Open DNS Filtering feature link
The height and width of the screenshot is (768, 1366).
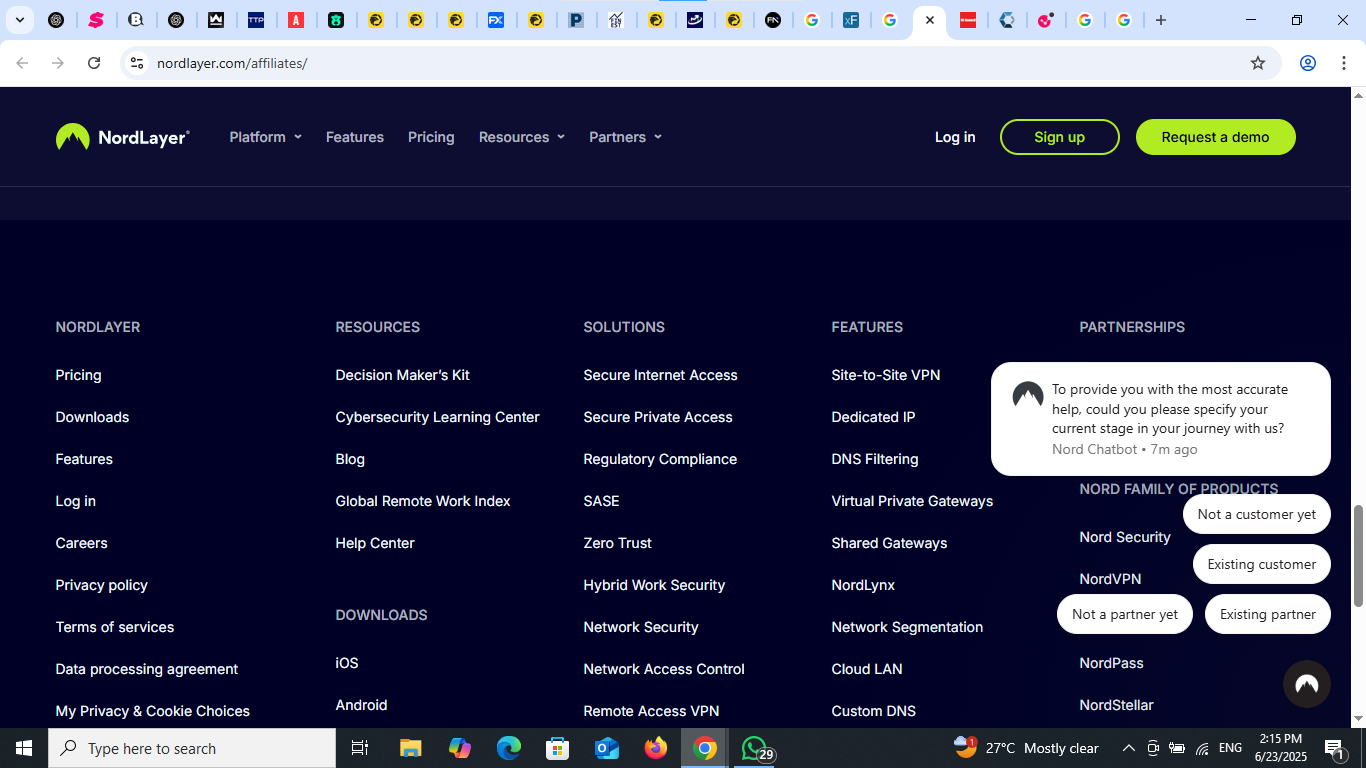click(875, 459)
